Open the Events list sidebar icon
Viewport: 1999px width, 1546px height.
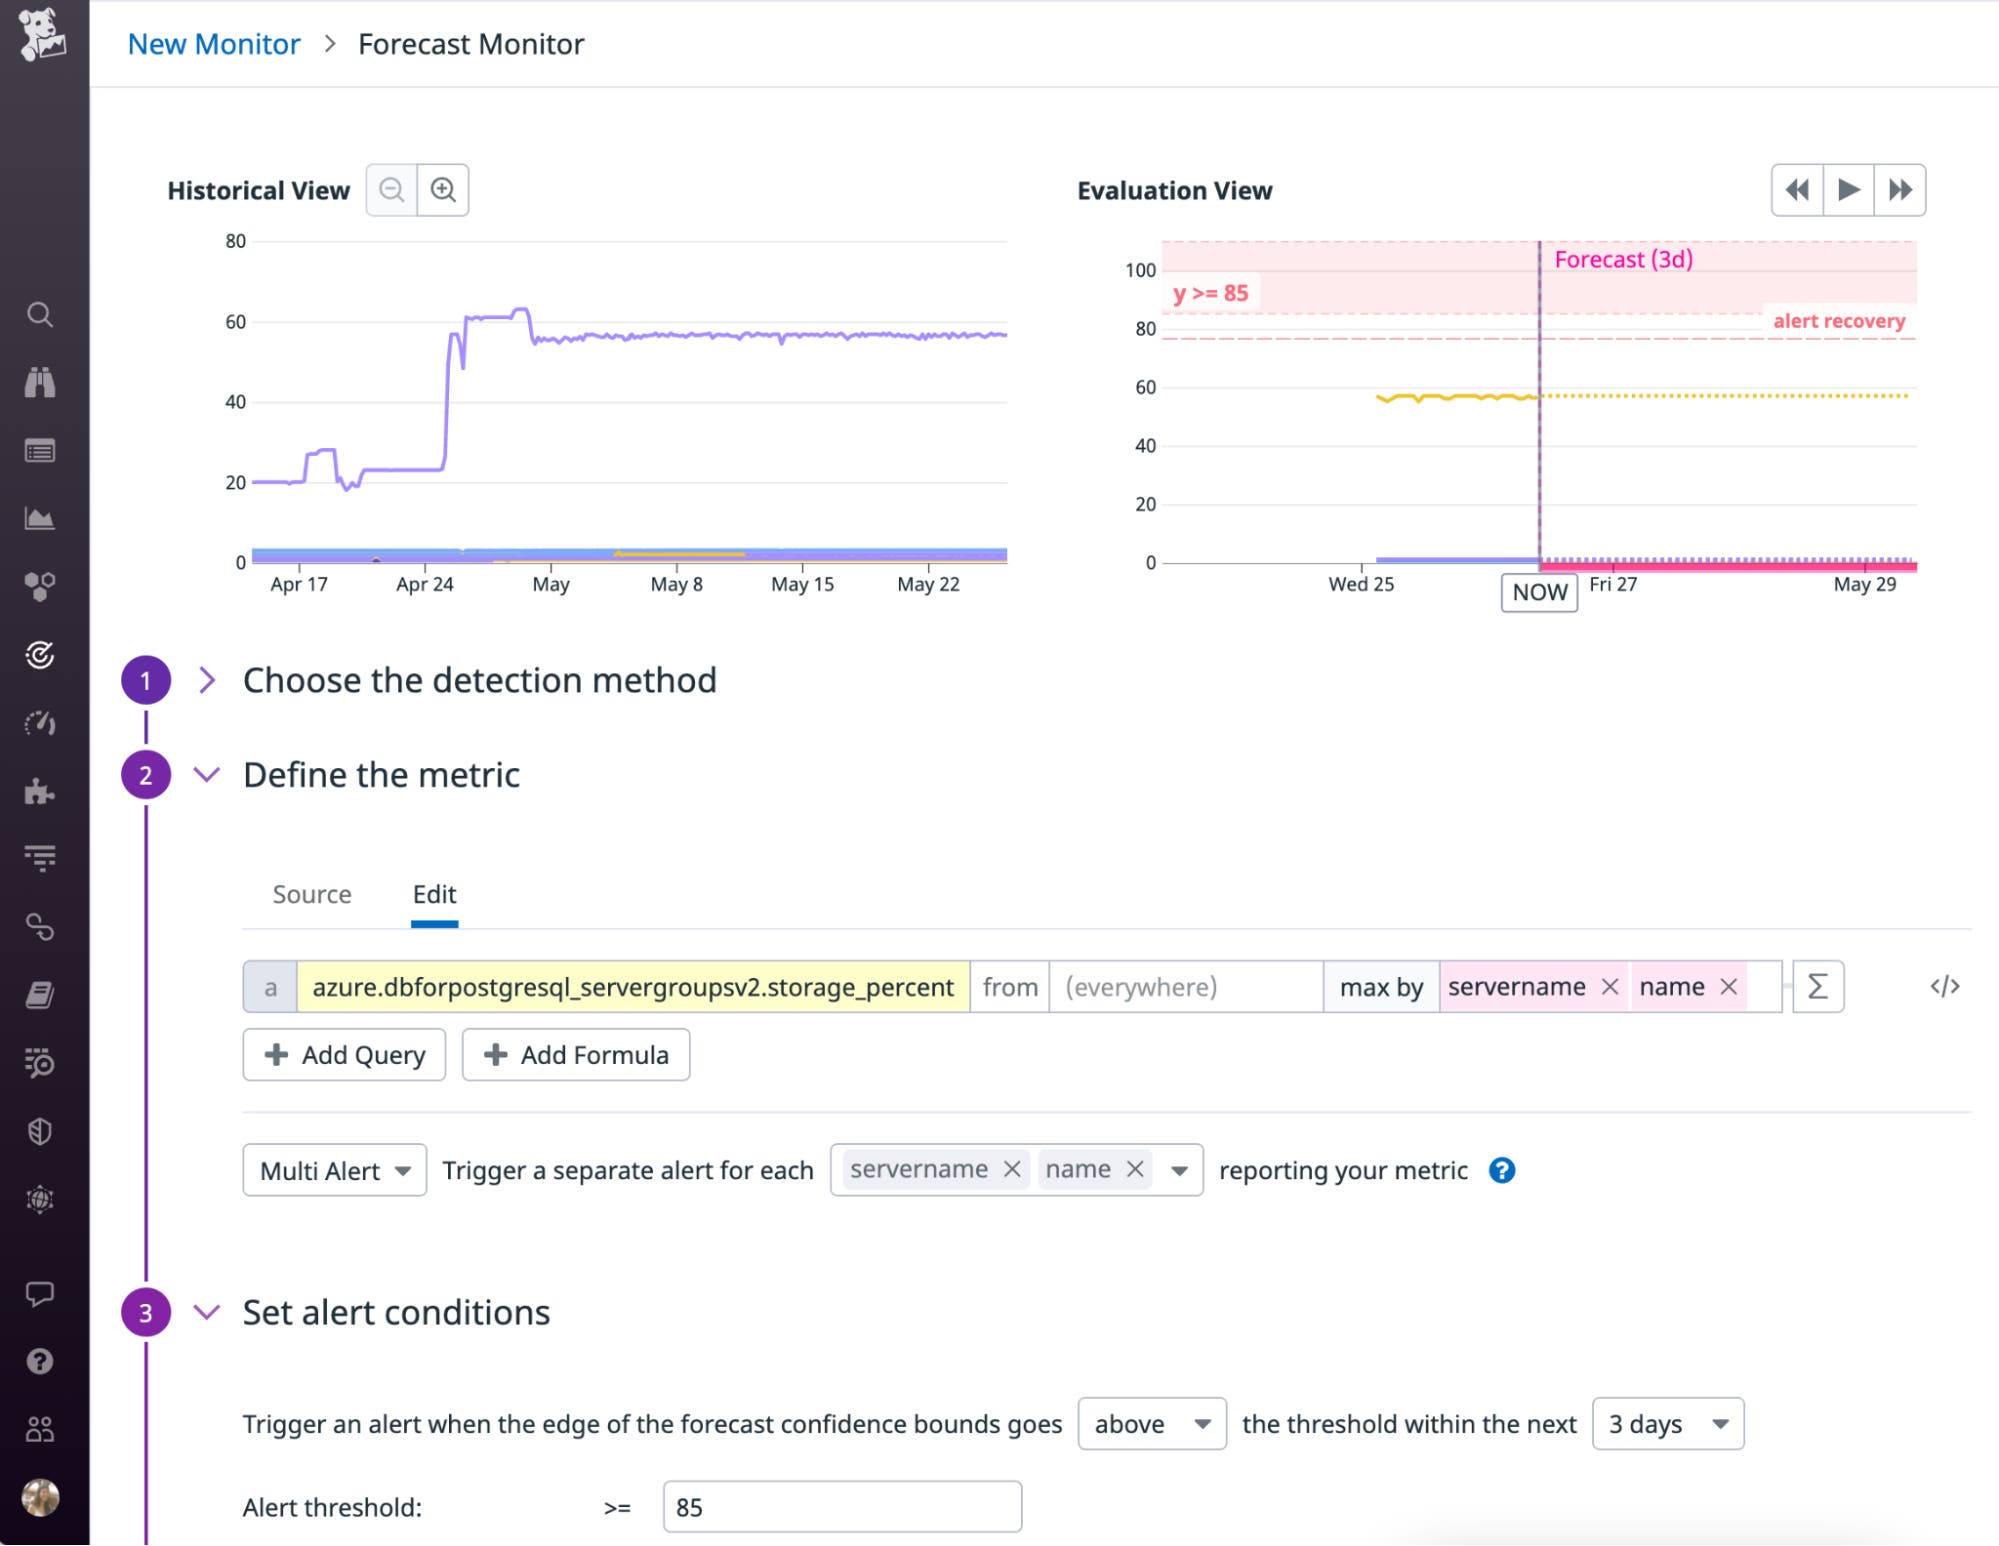40,452
